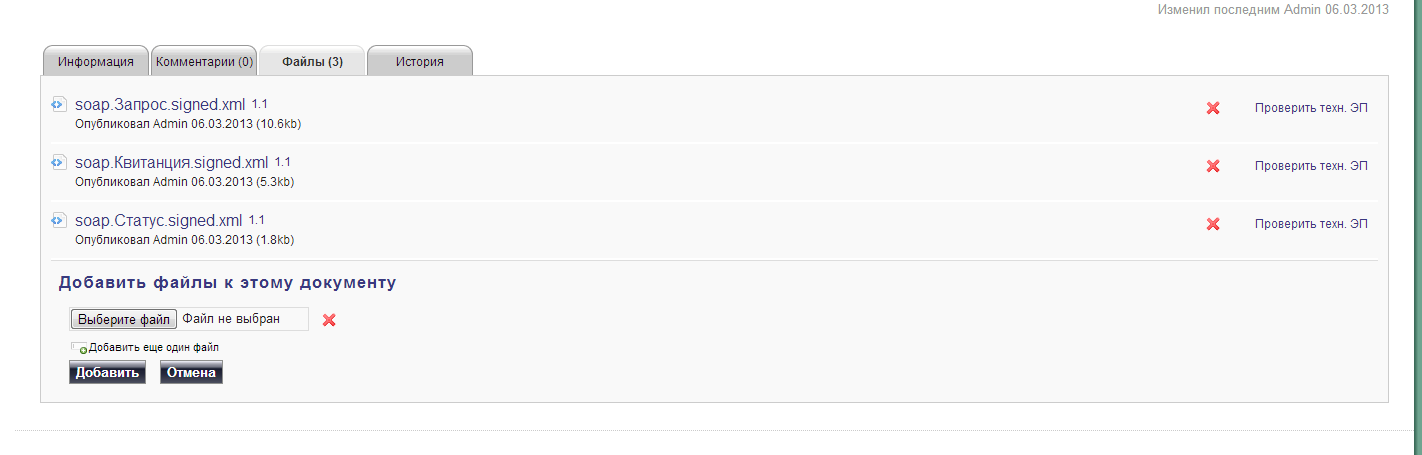
Task: Go to the История tab
Action: click(x=420, y=61)
